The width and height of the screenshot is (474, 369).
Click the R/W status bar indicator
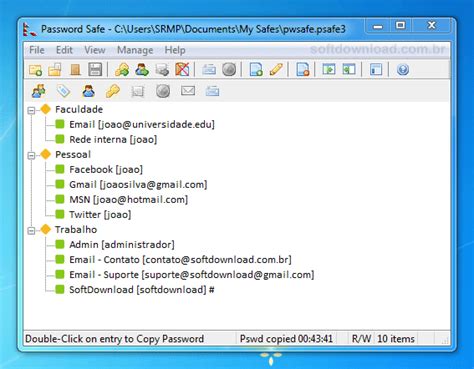361,339
